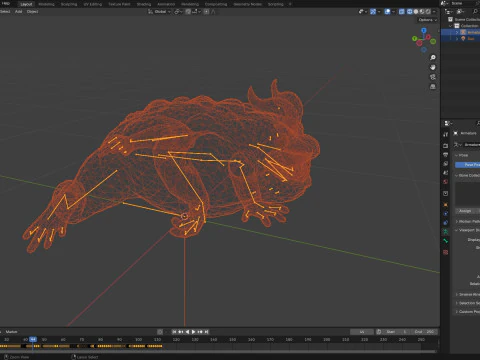
Task: Expand the Armature item in outliner
Action: [457, 32]
